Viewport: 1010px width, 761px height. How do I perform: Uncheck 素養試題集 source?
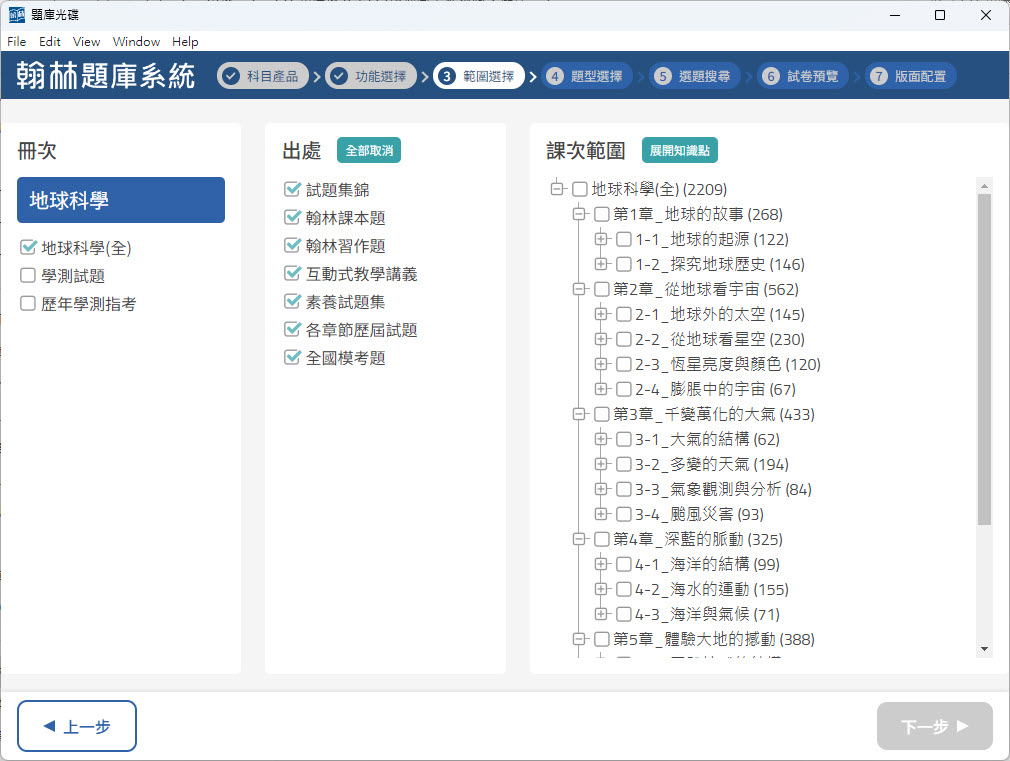pos(292,301)
